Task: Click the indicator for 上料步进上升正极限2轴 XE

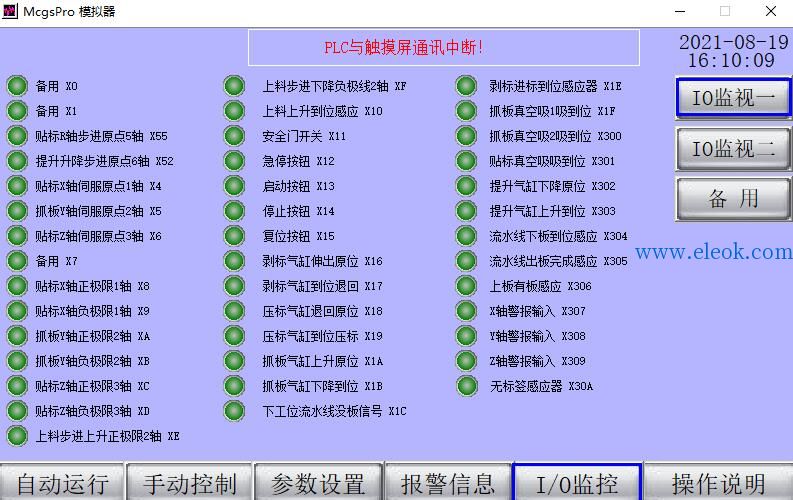Action: [x=17, y=436]
